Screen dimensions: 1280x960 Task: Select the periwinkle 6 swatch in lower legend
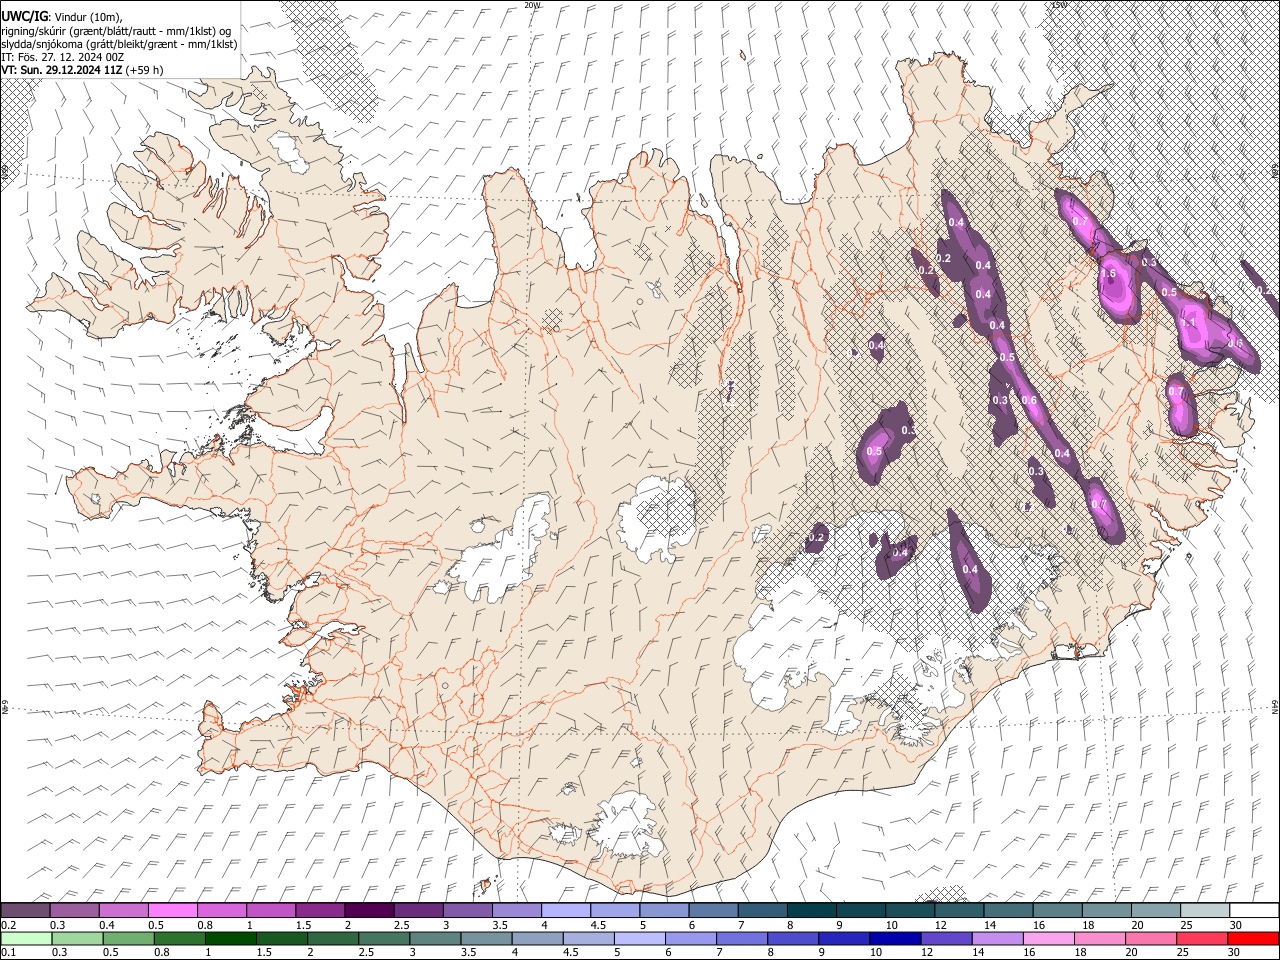(x=691, y=939)
